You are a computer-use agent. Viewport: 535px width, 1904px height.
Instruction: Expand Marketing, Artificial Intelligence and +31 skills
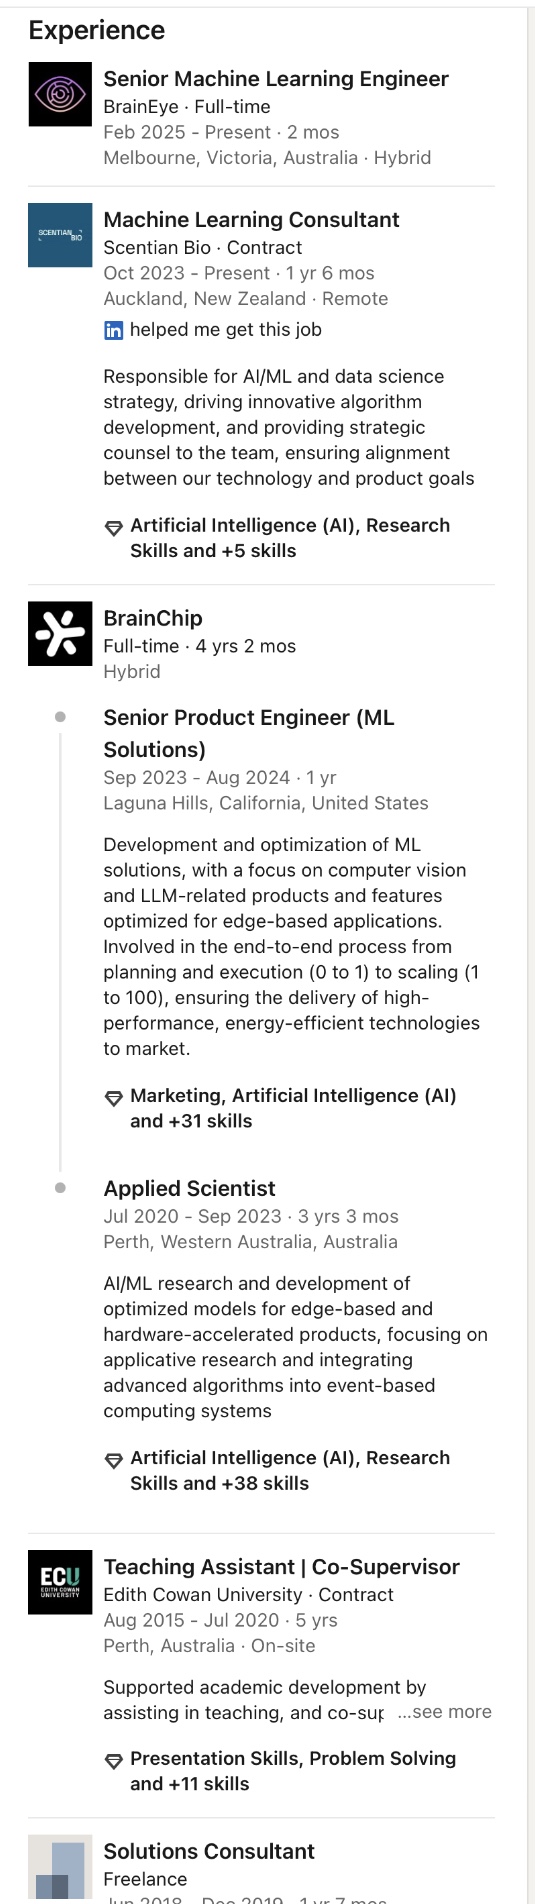pos(293,1108)
